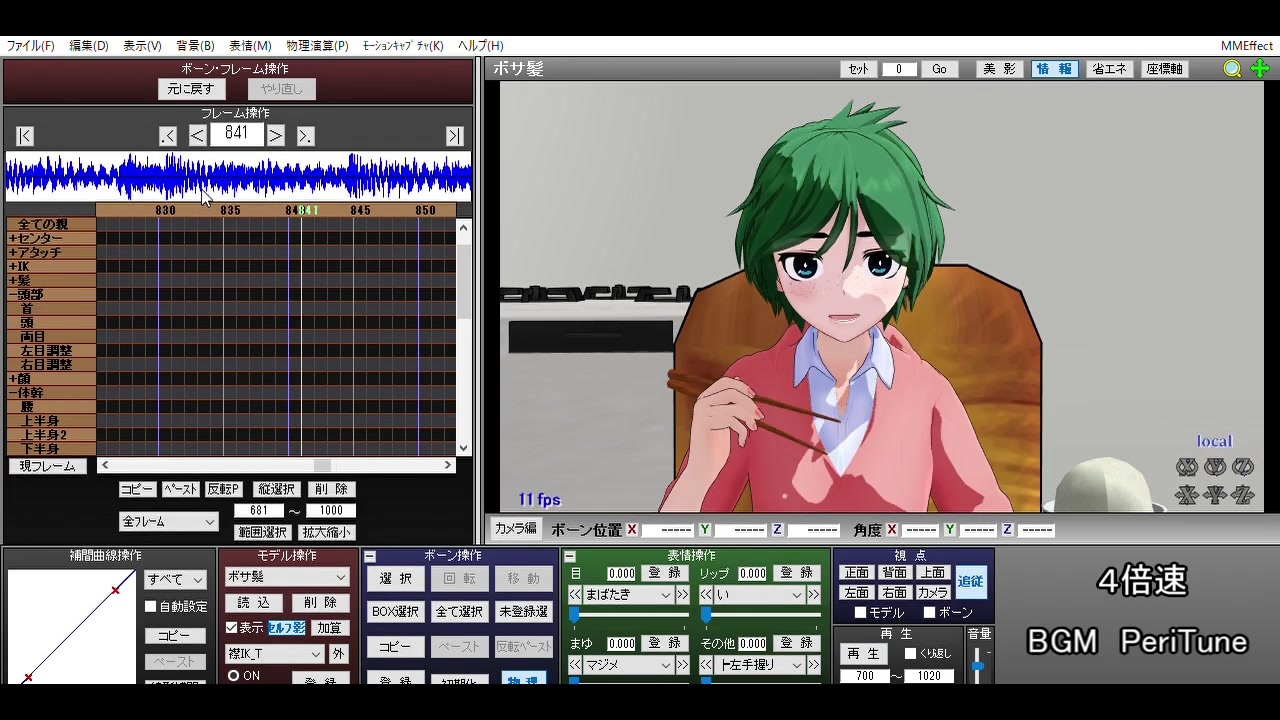Collapse the bone operation panel minus icon
Image resolution: width=1280 pixels, height=720 pixels.
pos(369,557)
